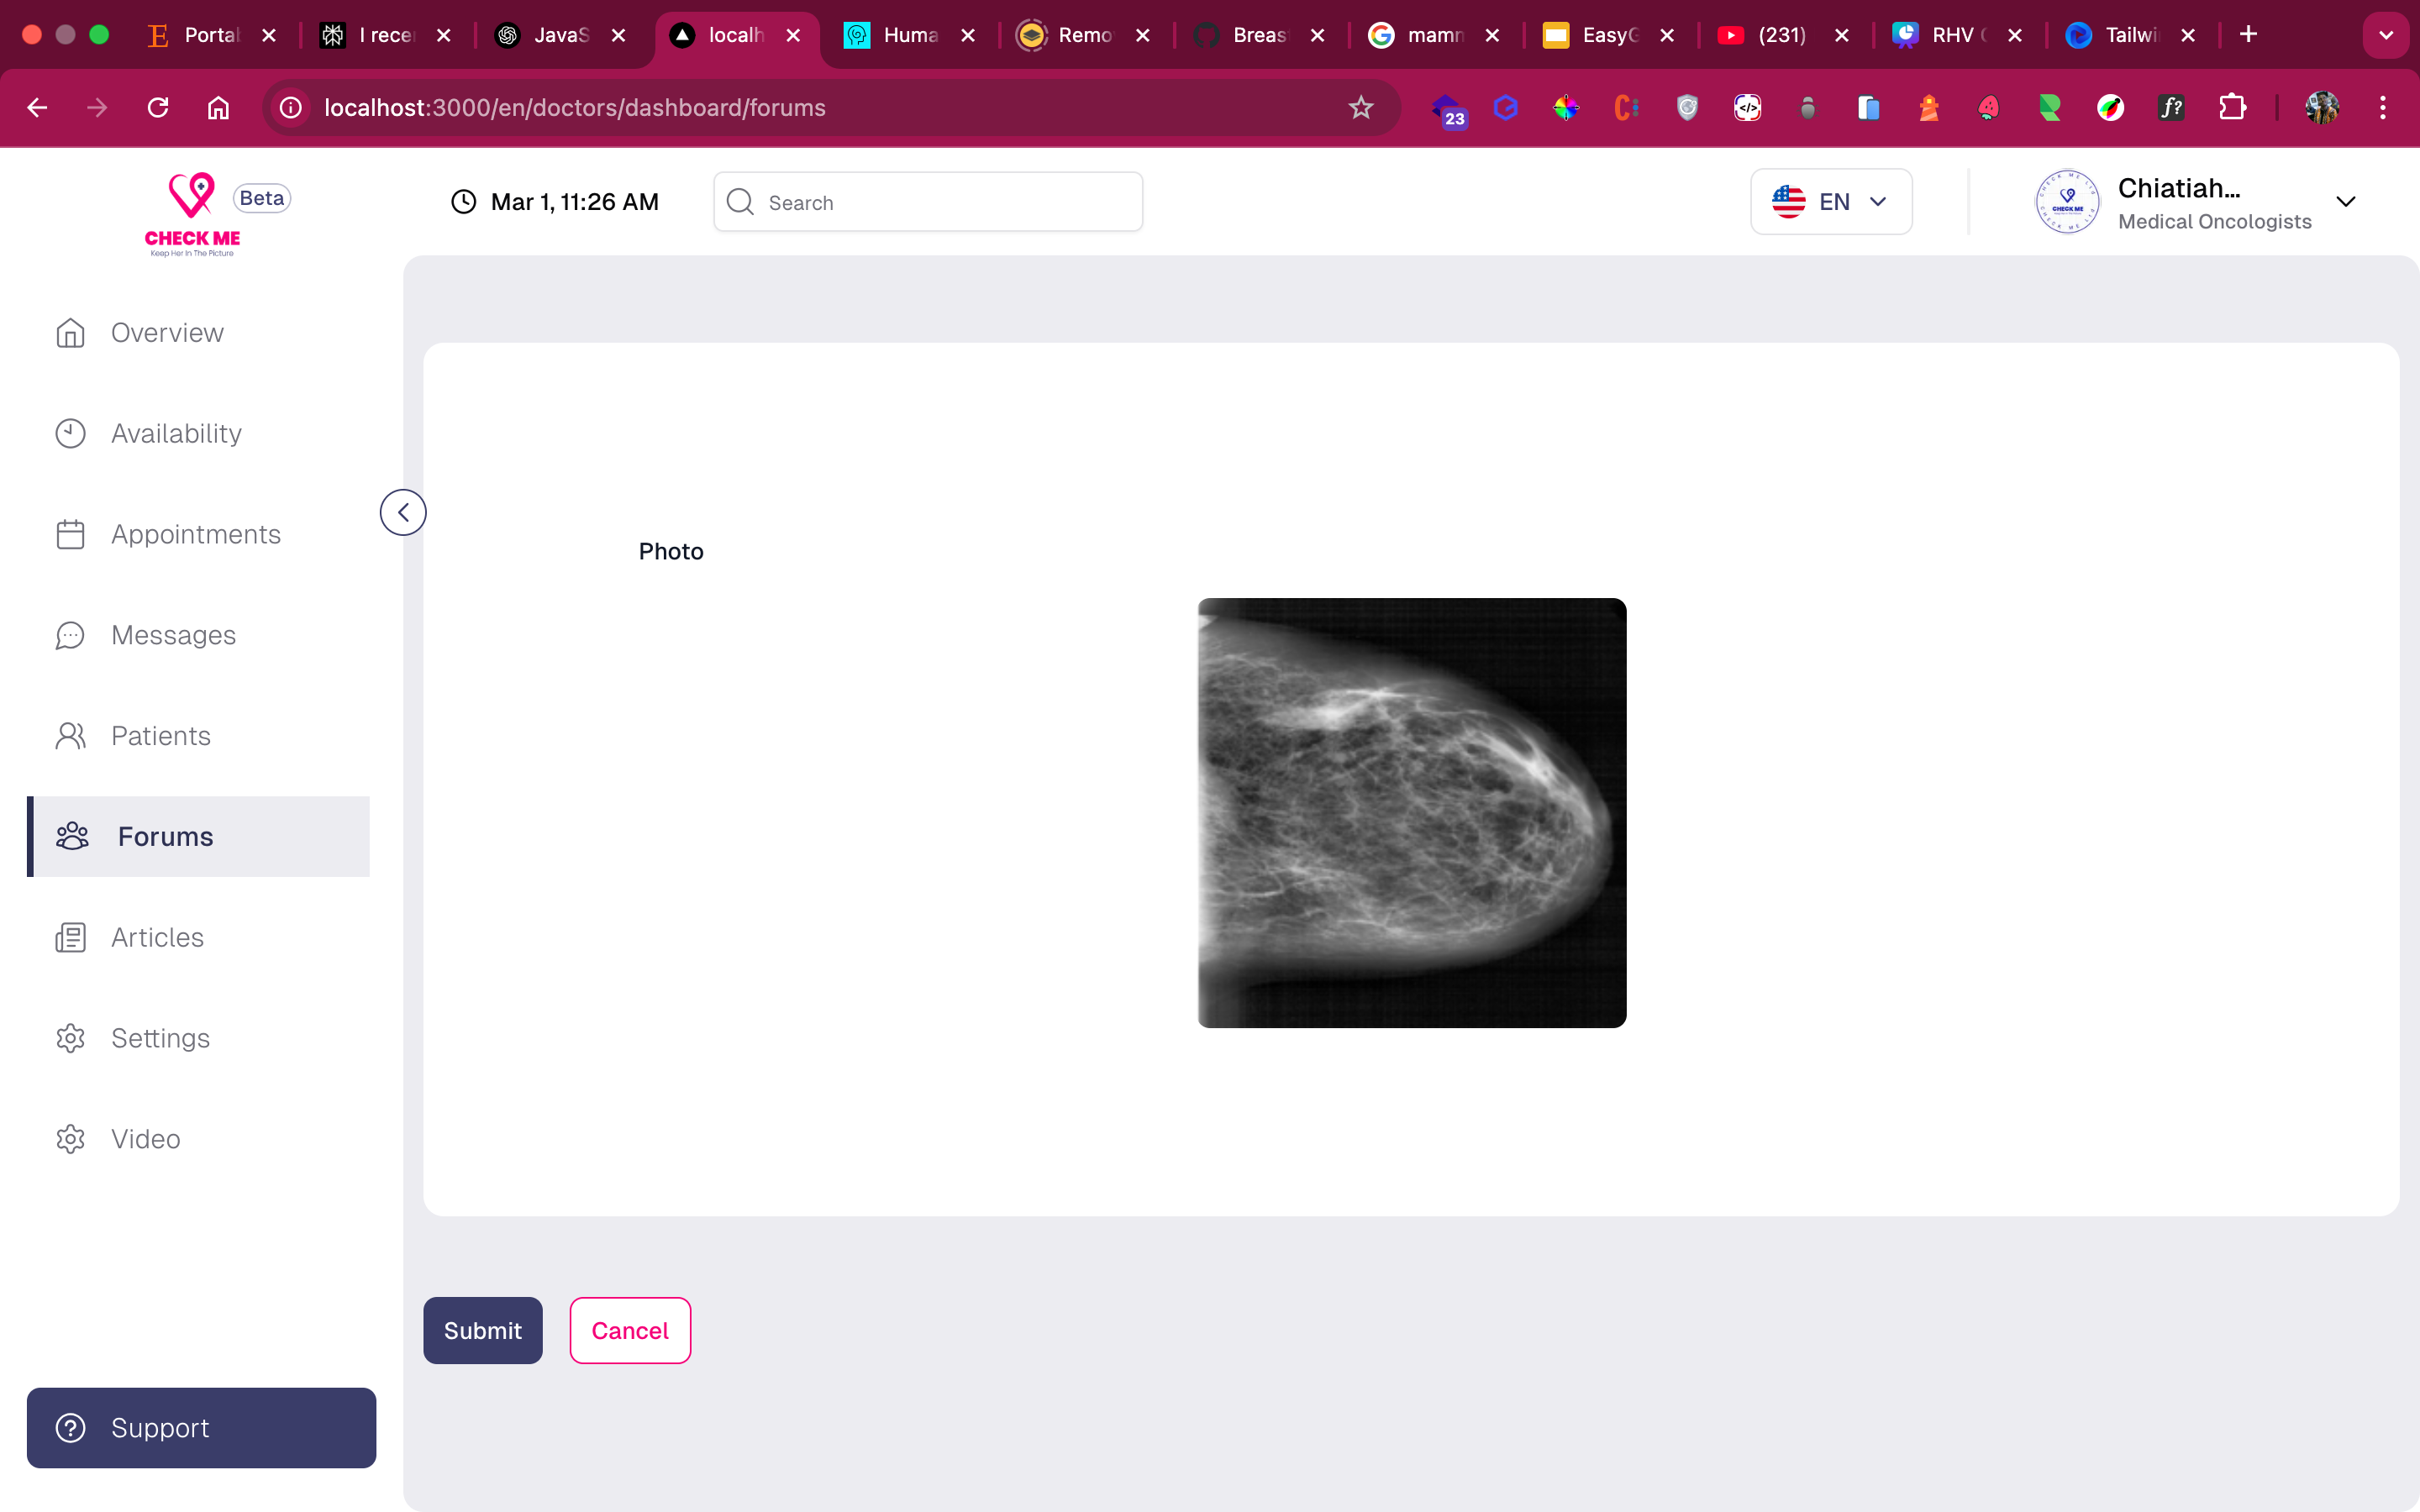Viewport: 2420px width, 1512px height.
Task: Click the Appointments calendar icon
Action: click(x=70, y=534)
